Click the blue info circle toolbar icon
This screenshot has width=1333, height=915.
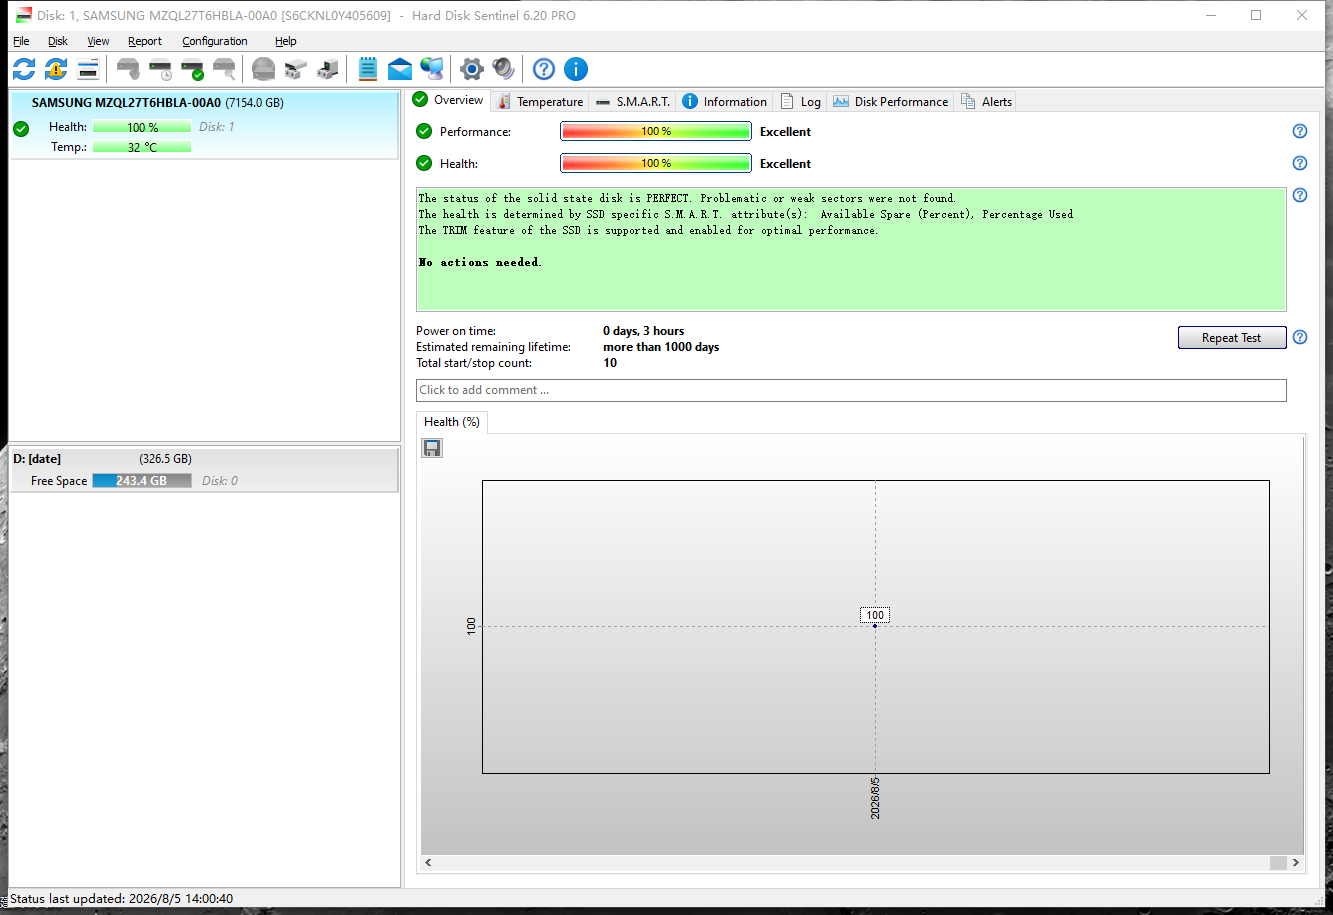tap(576, 69)
